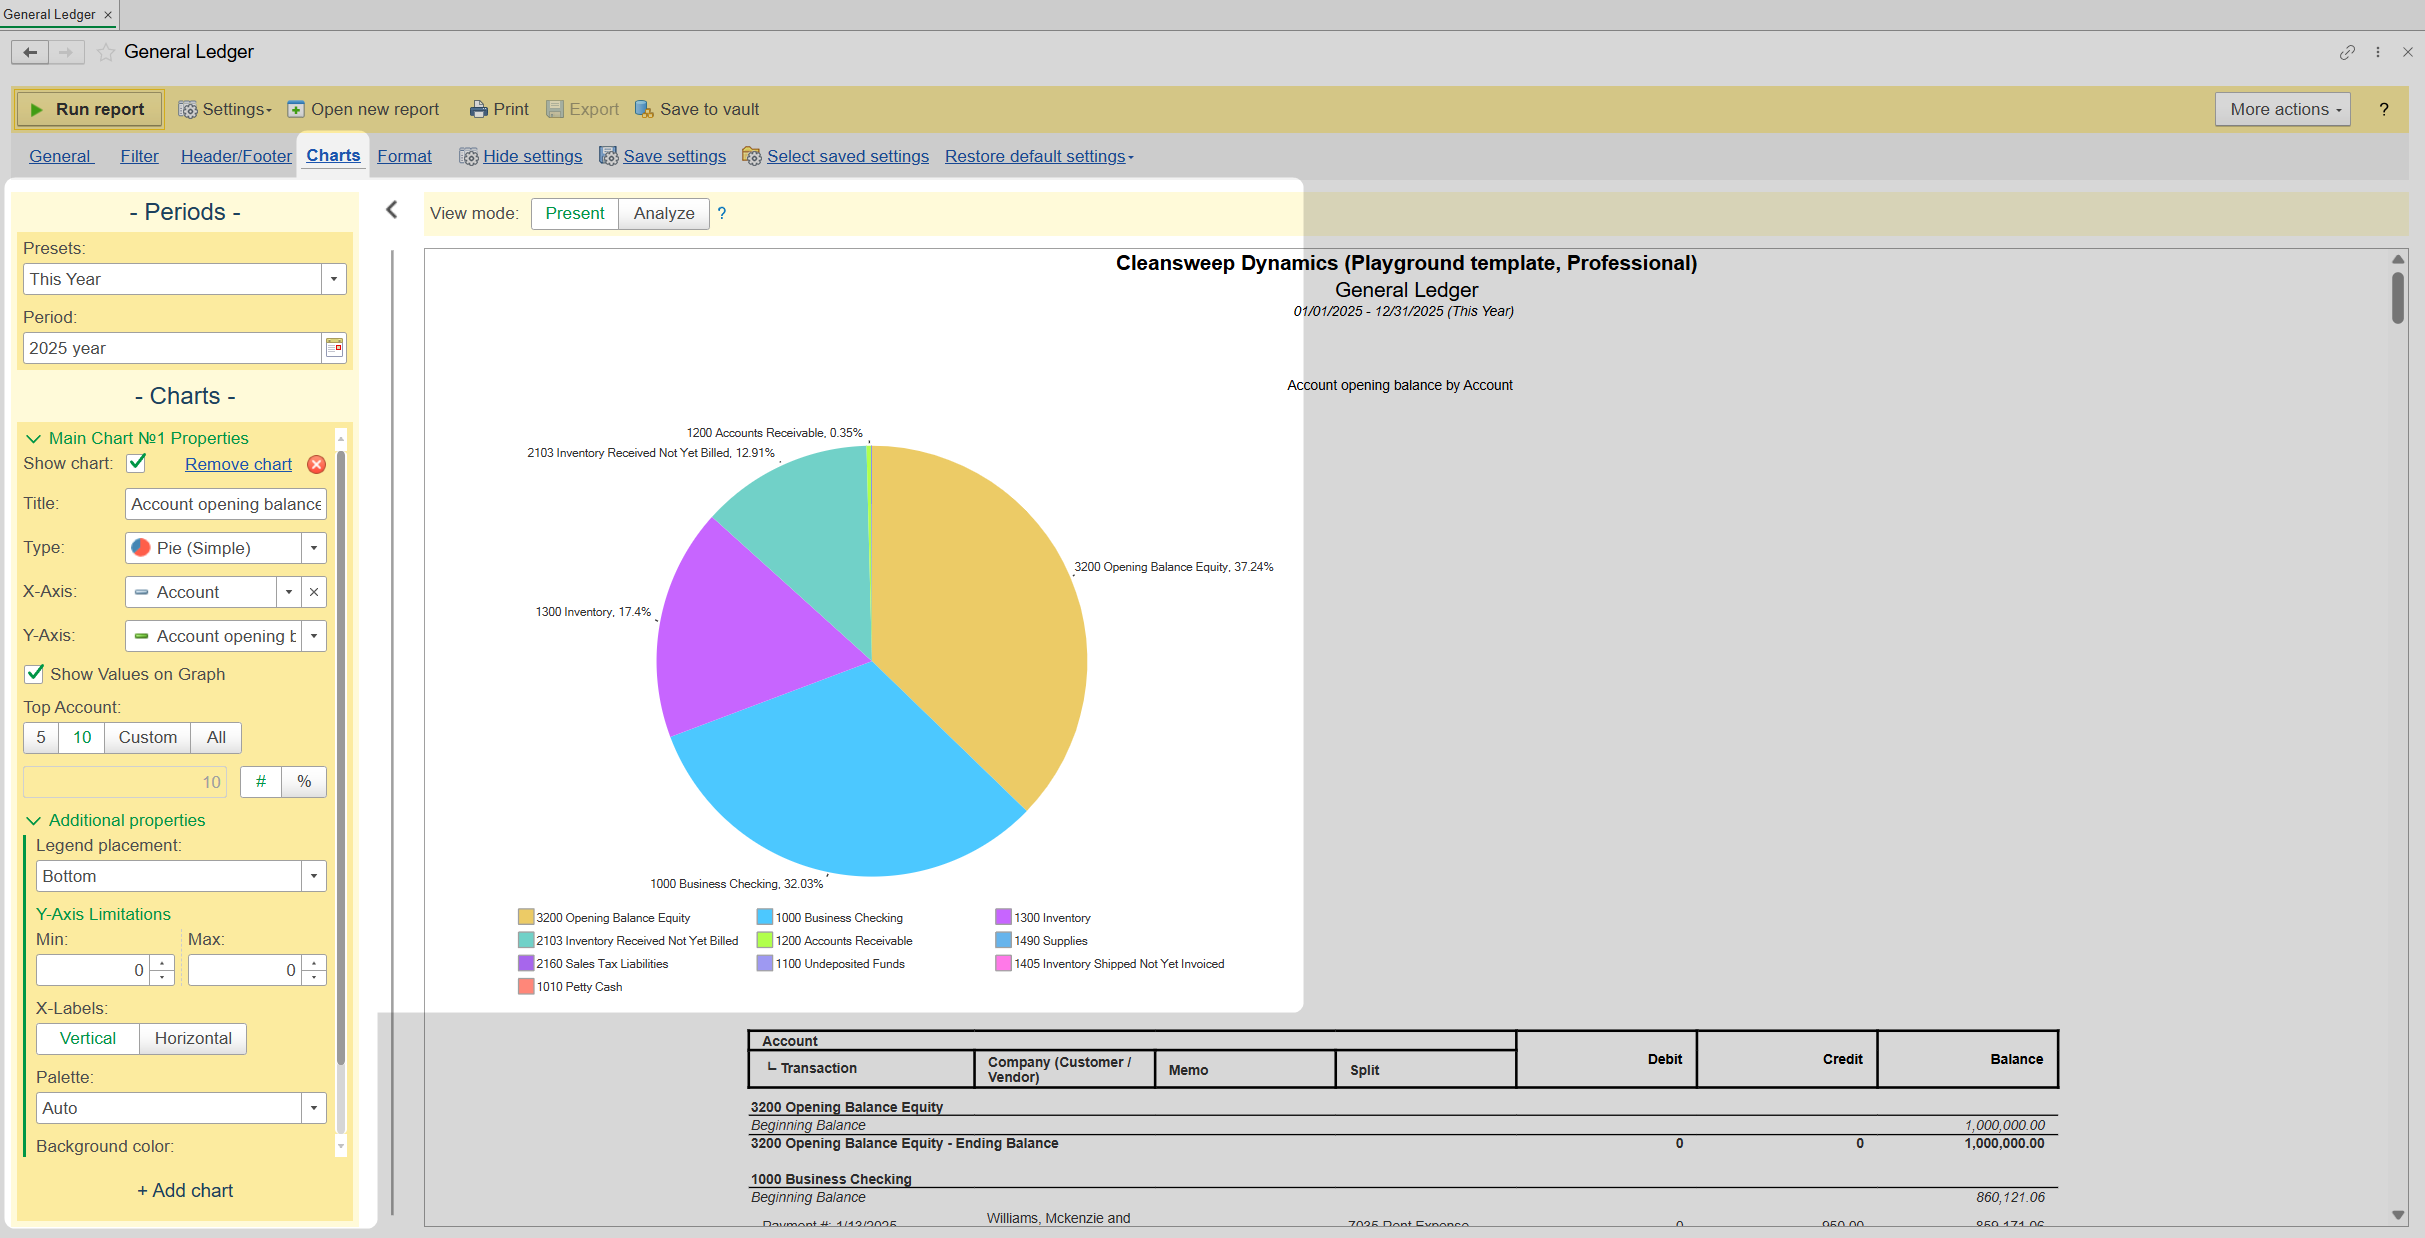Star General Ledger as favorite

[x=105, y=52]
